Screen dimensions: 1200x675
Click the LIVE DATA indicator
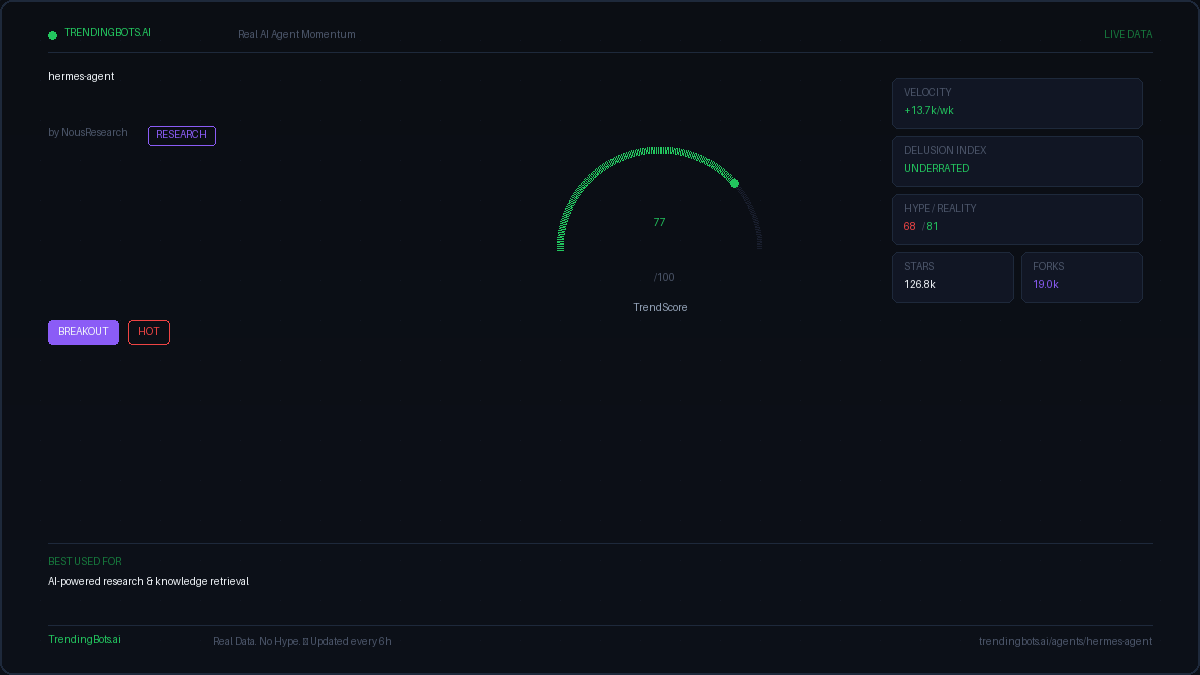(x=1128, y=35)
